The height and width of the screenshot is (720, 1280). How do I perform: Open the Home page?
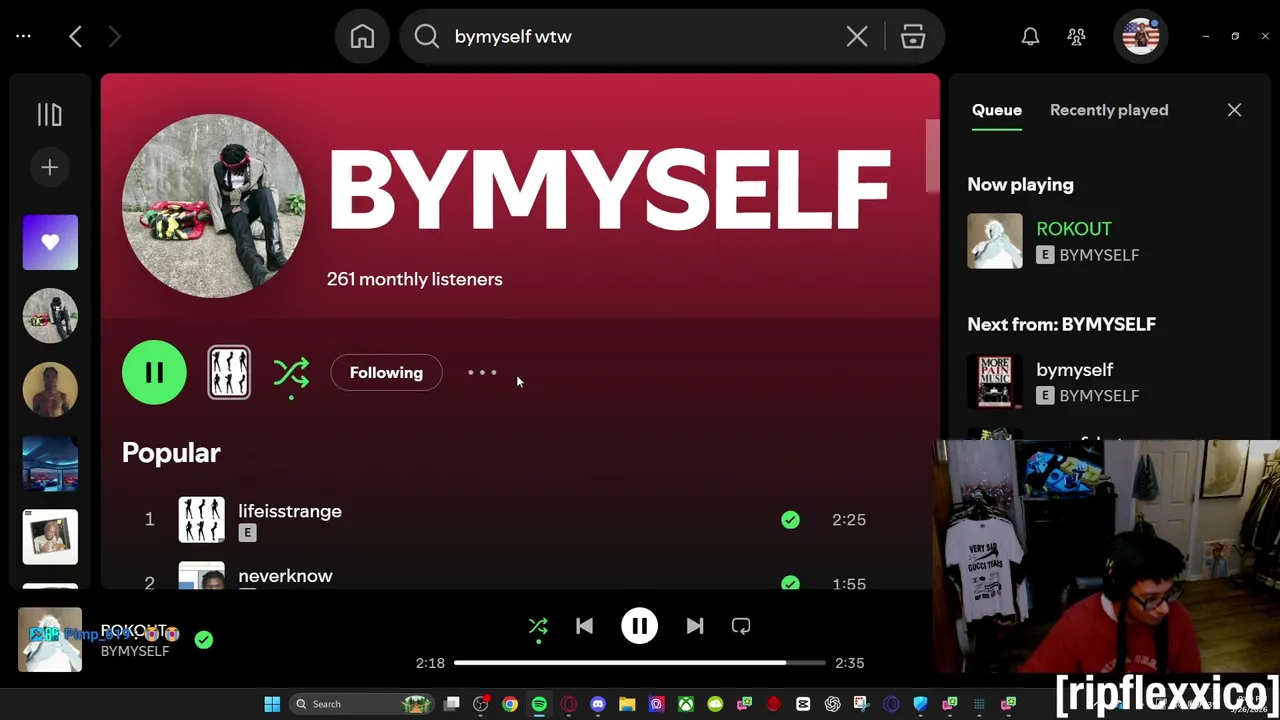click(x=362, y=36)
